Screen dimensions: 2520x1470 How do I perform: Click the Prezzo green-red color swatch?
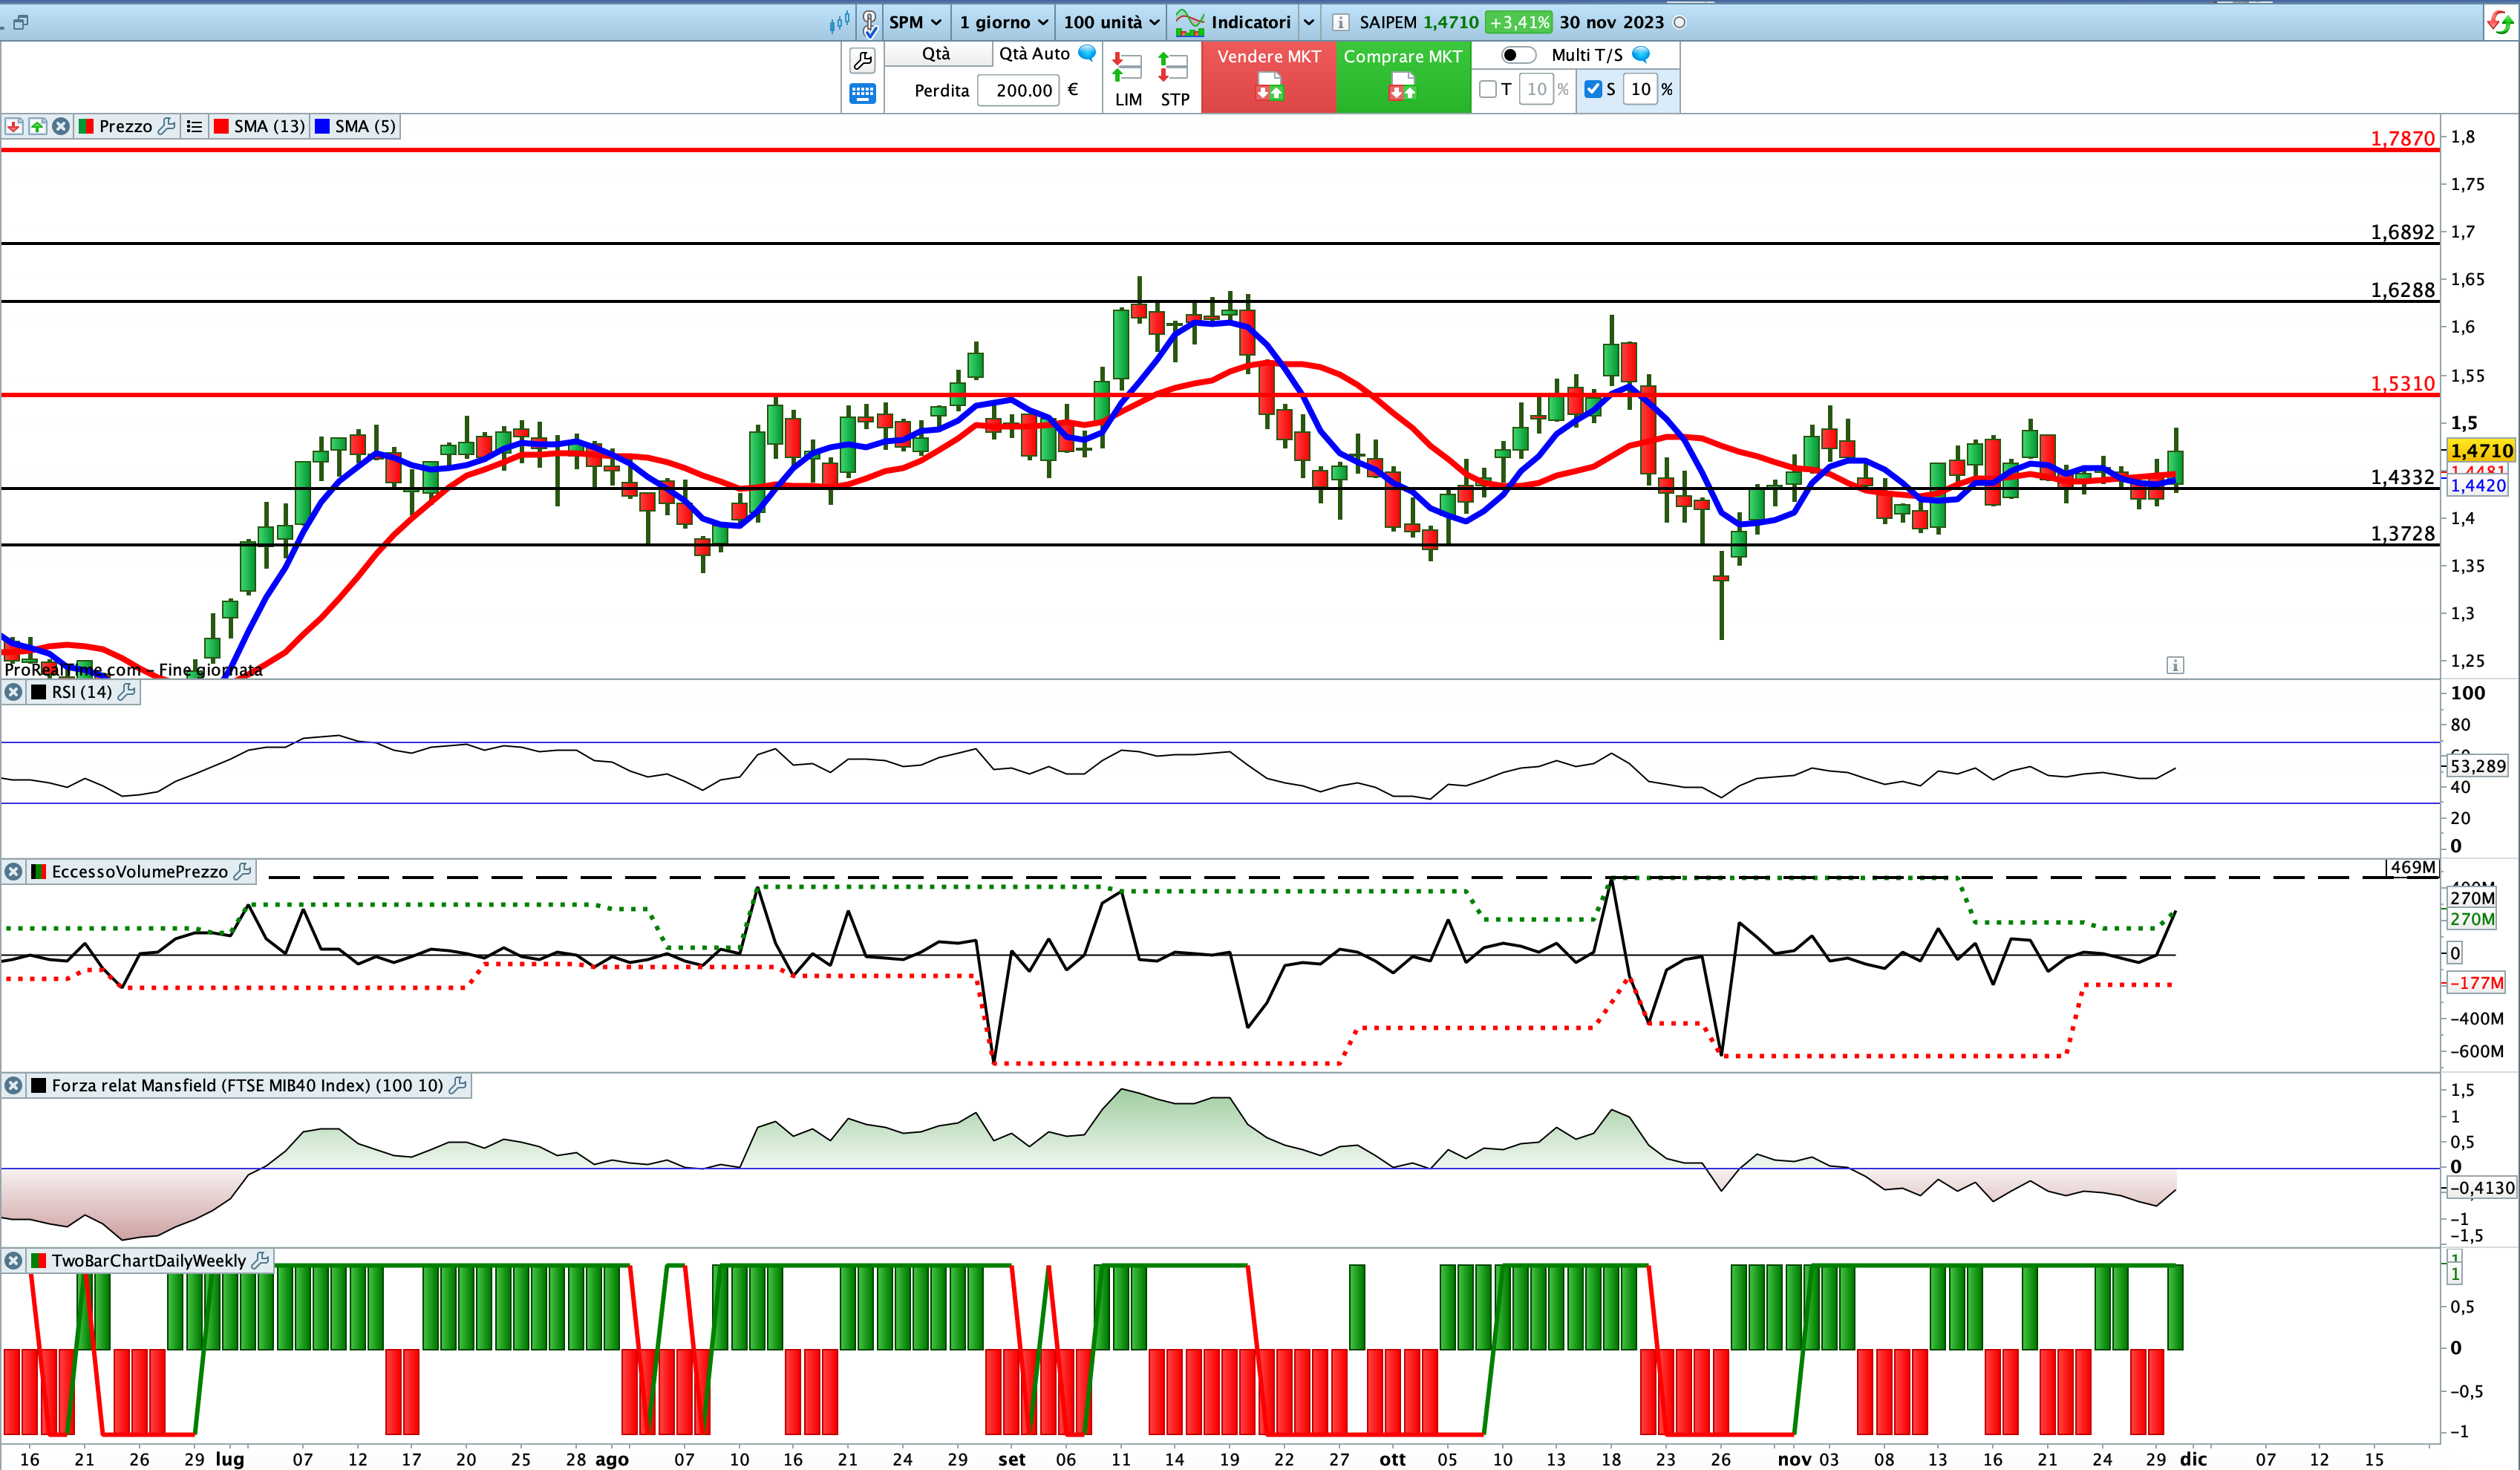[86, 126]
